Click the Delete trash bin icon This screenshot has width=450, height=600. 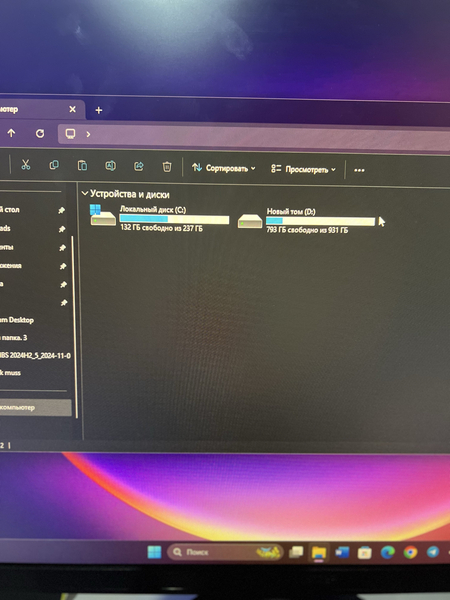pos(167,167)
